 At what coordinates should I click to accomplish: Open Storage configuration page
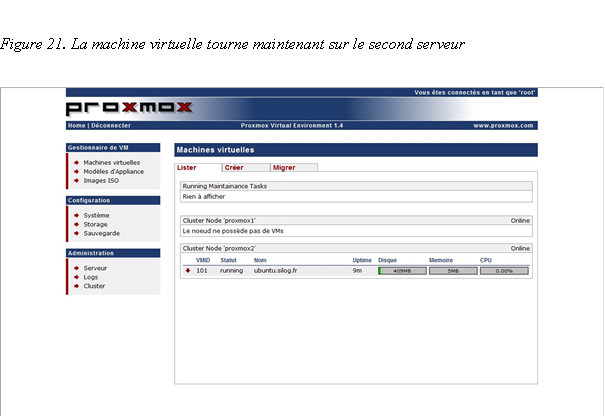[x=95, y=224]
